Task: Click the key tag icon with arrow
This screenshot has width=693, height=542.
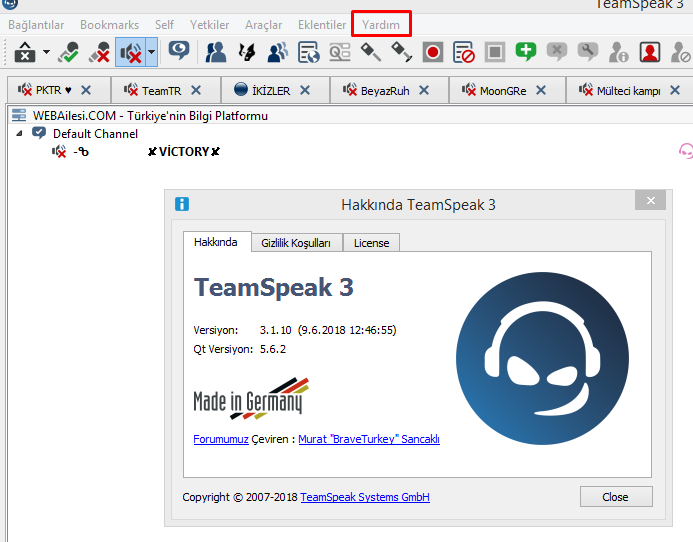Action: click(401, 53)
